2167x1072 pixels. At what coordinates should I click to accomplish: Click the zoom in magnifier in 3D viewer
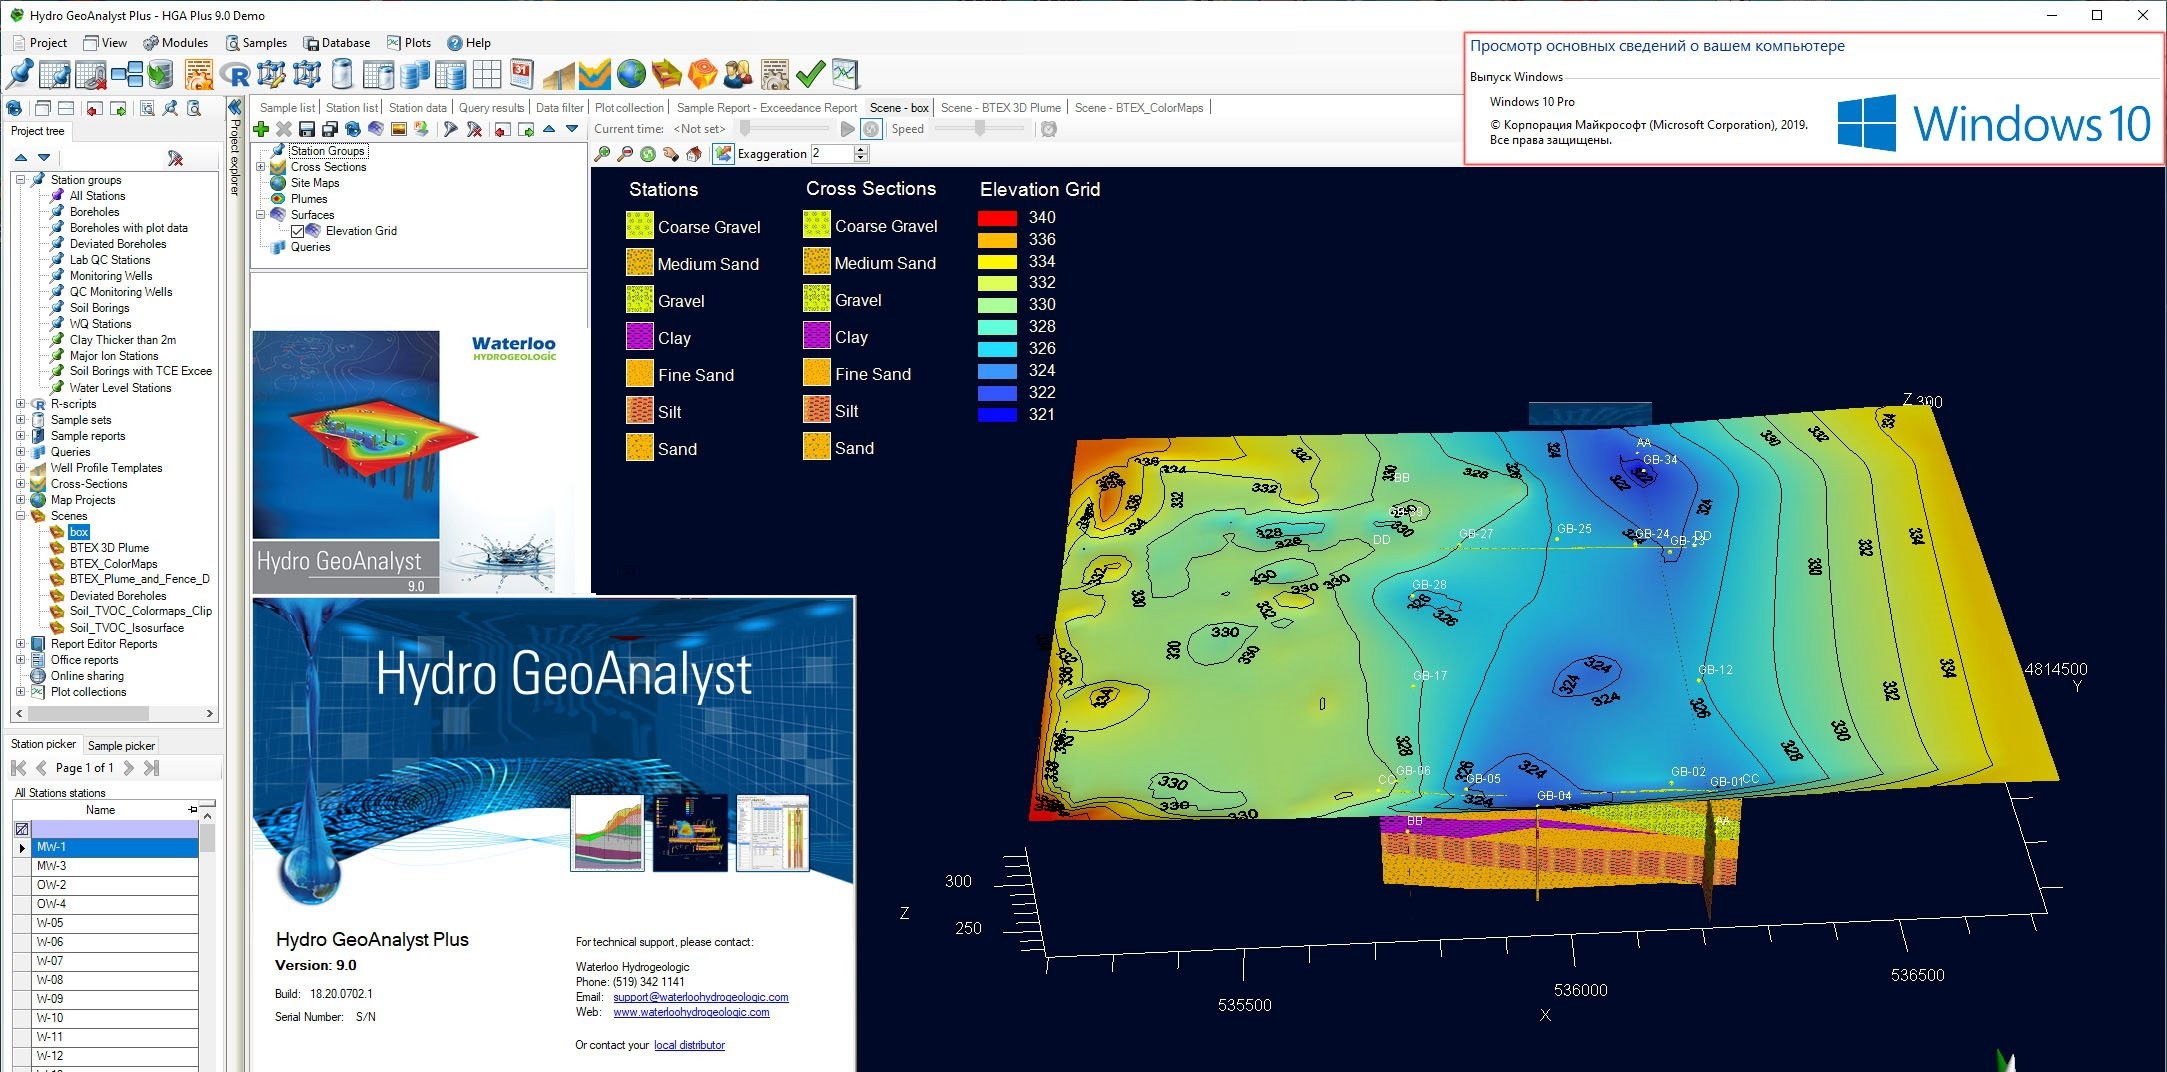[x=602, y=154]
